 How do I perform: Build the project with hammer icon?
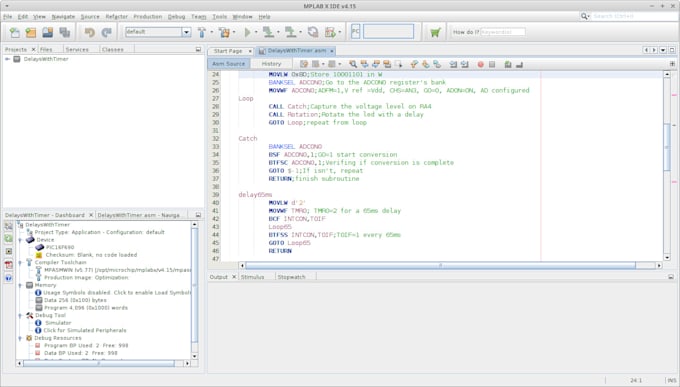pos(202,32)
